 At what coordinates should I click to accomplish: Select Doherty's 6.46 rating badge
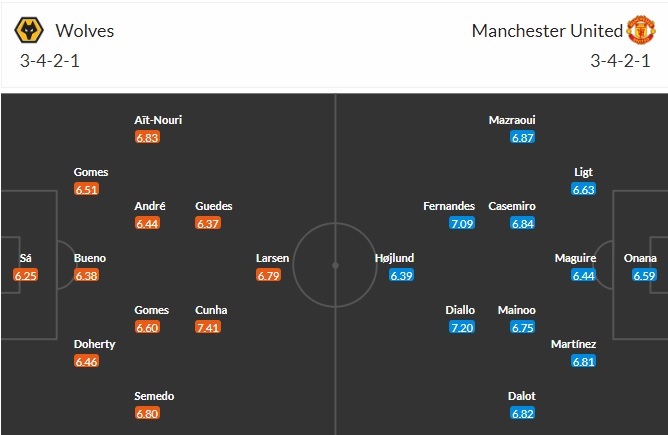pos(86,361)
